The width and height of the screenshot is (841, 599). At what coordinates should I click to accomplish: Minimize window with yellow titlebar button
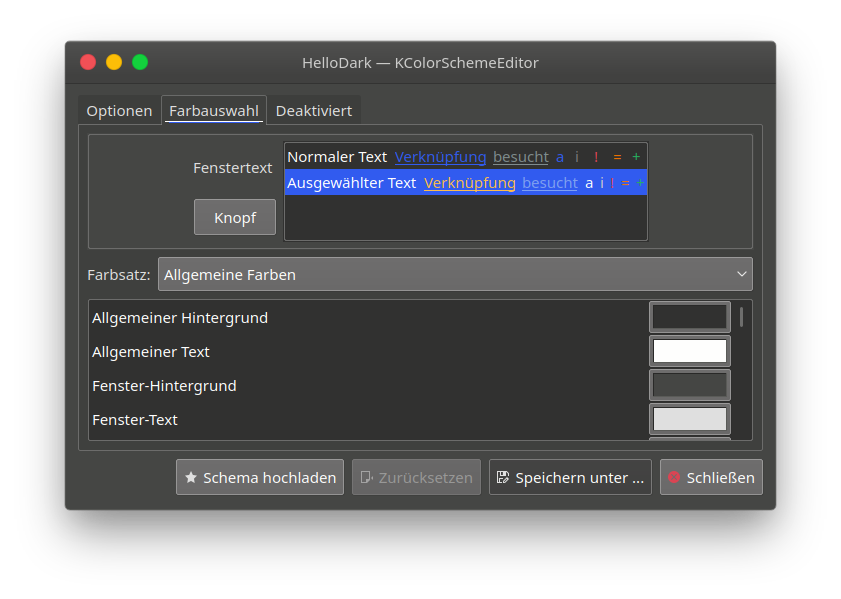[114, 62]
